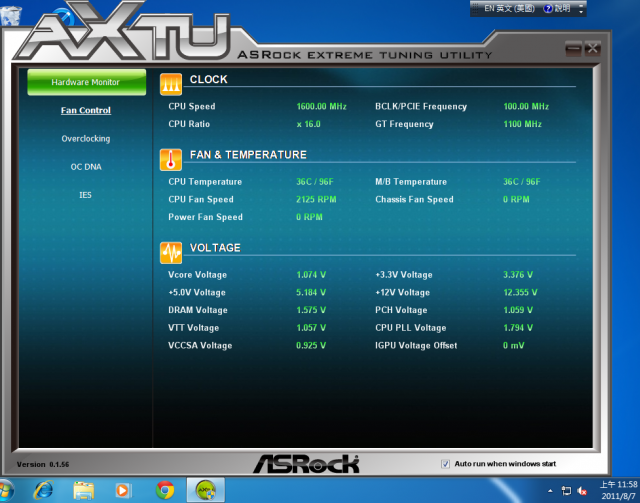
Task: Show hidden system tray icons
Action: (550, 491)
